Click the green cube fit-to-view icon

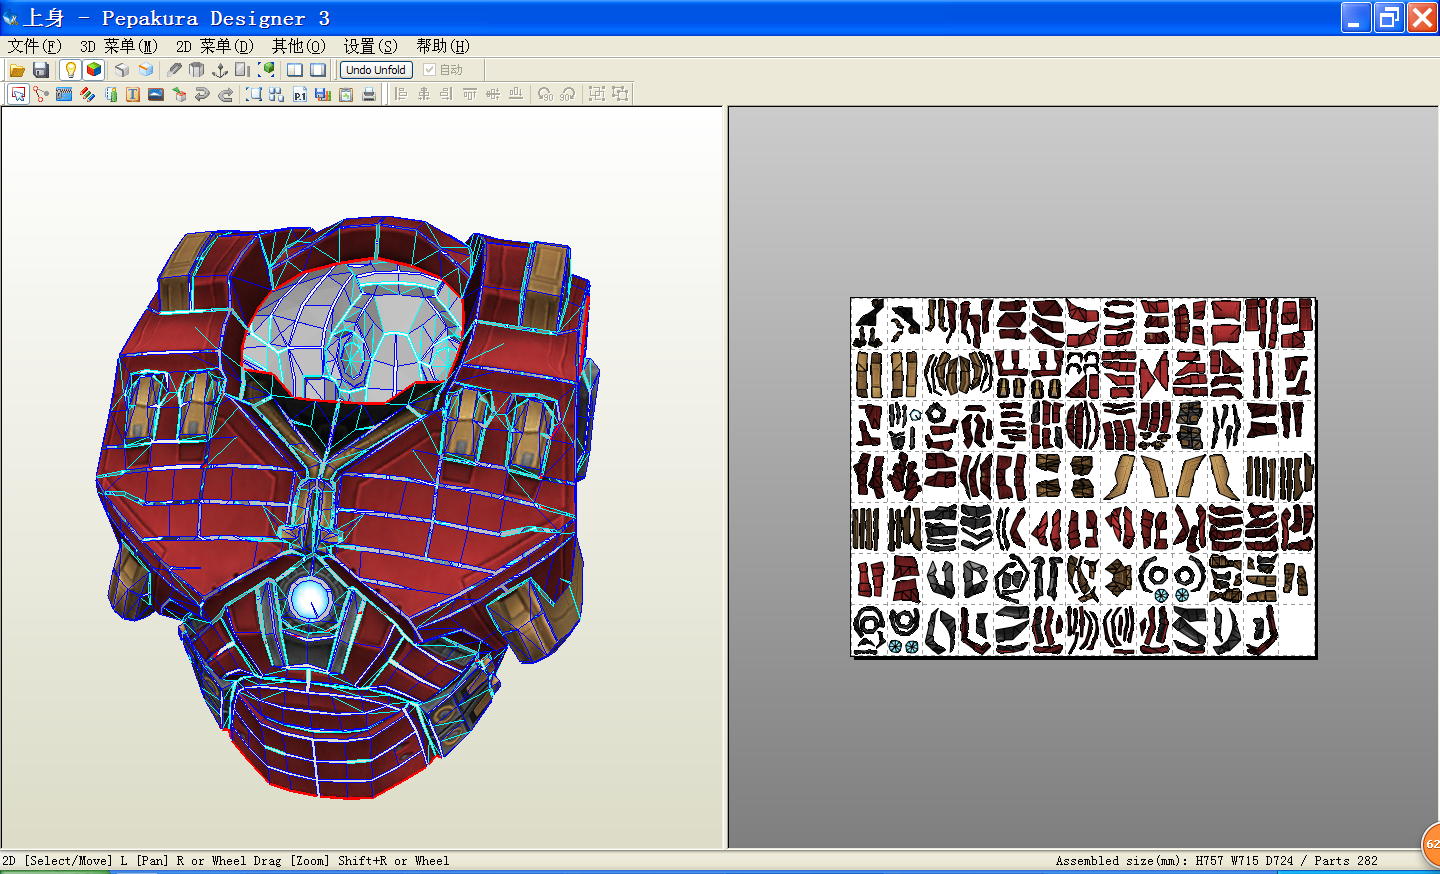click(x=266, y=70)
